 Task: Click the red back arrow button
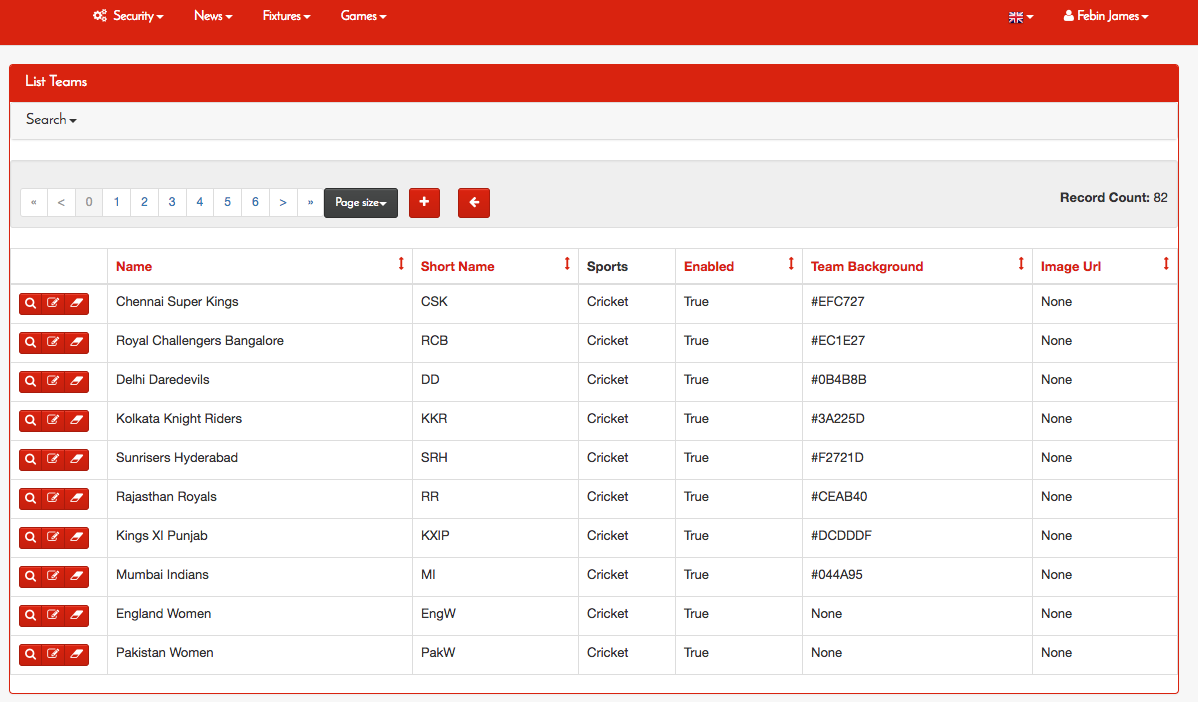click(474, 202)
